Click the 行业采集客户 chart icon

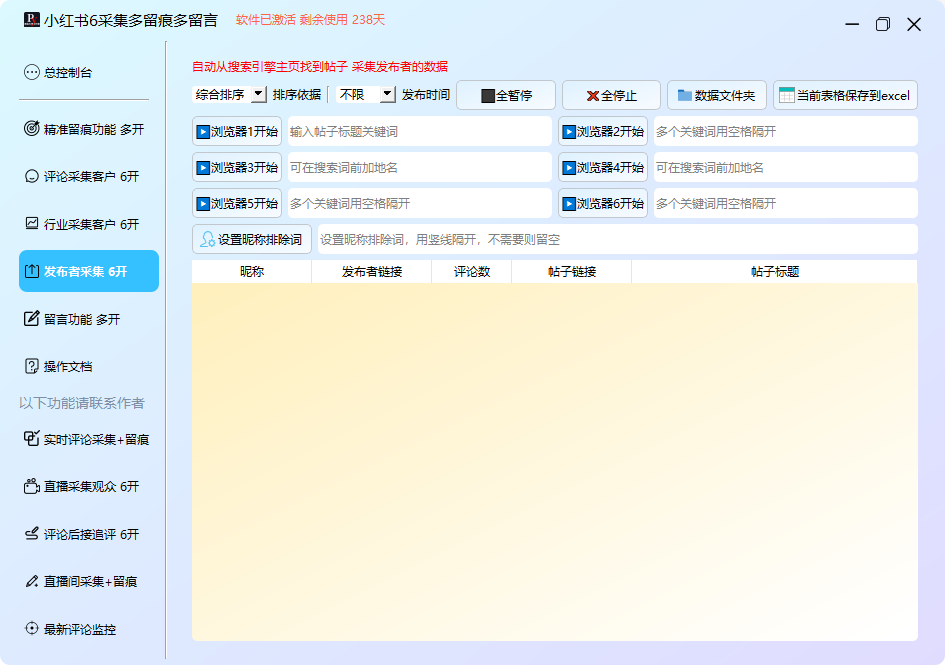pos(31,224)
